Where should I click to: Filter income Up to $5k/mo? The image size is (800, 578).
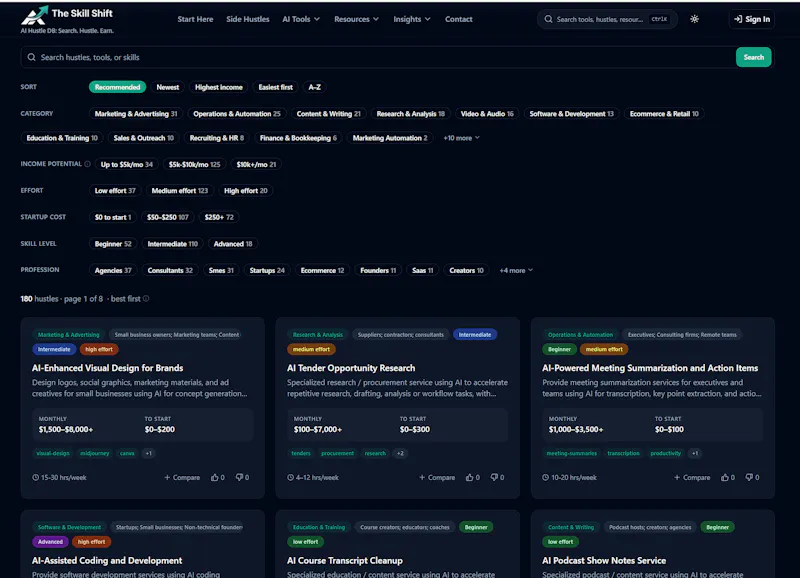pos(127,164)
